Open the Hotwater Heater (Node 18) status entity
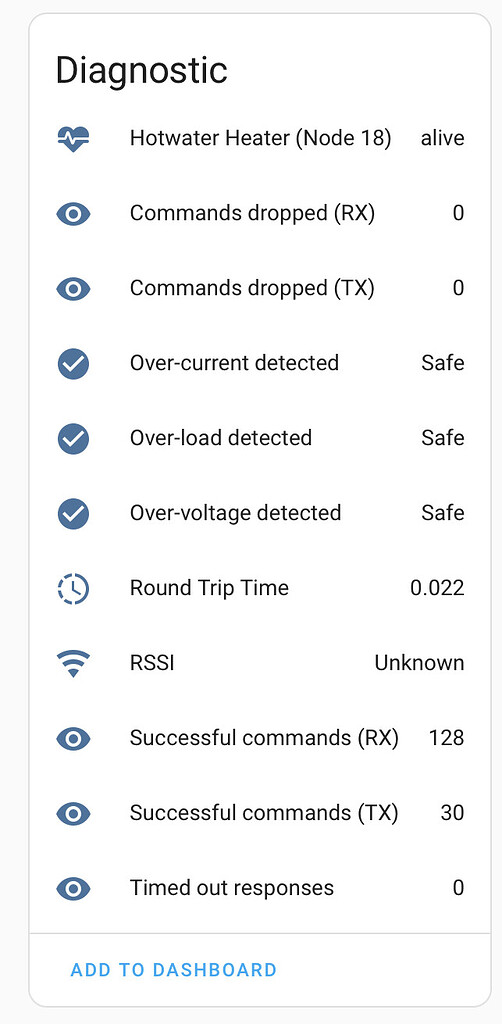This screenshot has width=502, height=1024. coord(260,138)
